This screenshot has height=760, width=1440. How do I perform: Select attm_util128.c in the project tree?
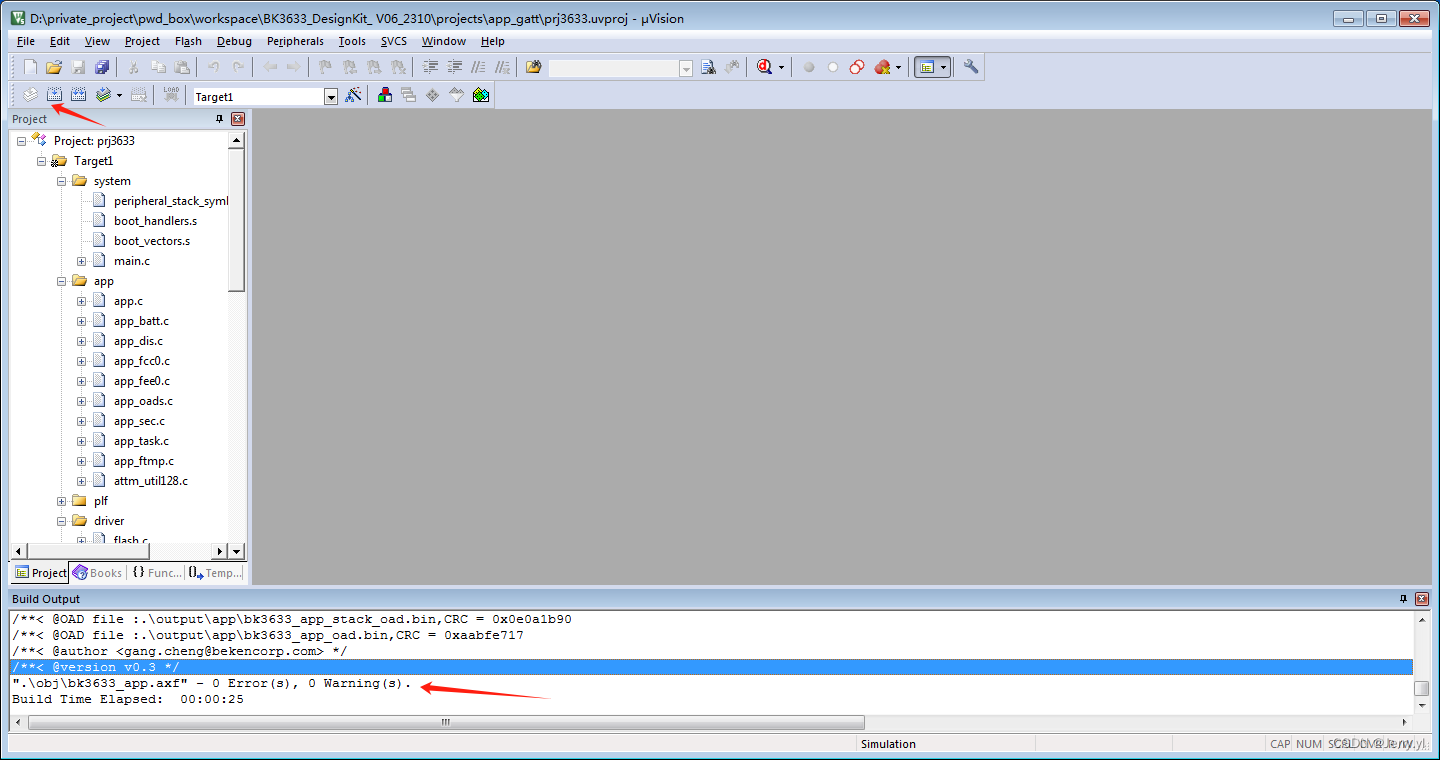click(x=151, y=481)
